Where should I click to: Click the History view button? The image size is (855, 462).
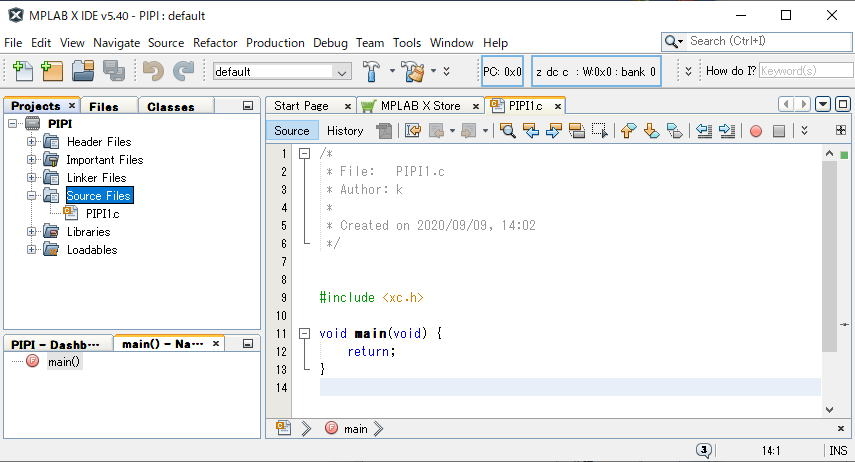tap(345, 131)
